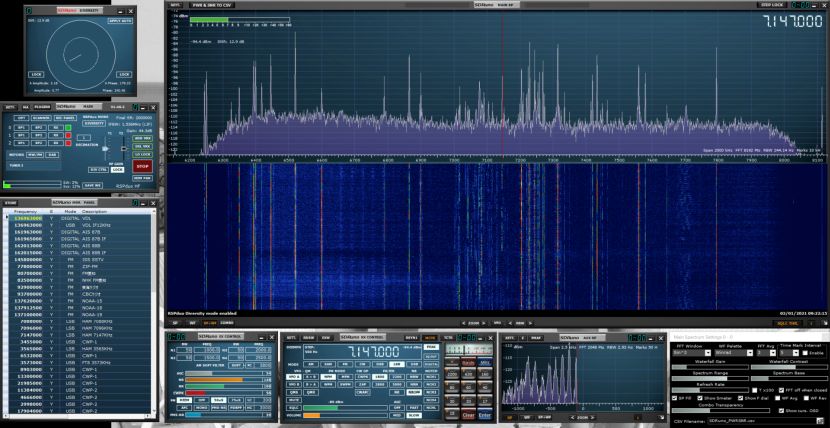
Task: Adjust the orange VOLUME slider
Action: [x=346, y=415]
